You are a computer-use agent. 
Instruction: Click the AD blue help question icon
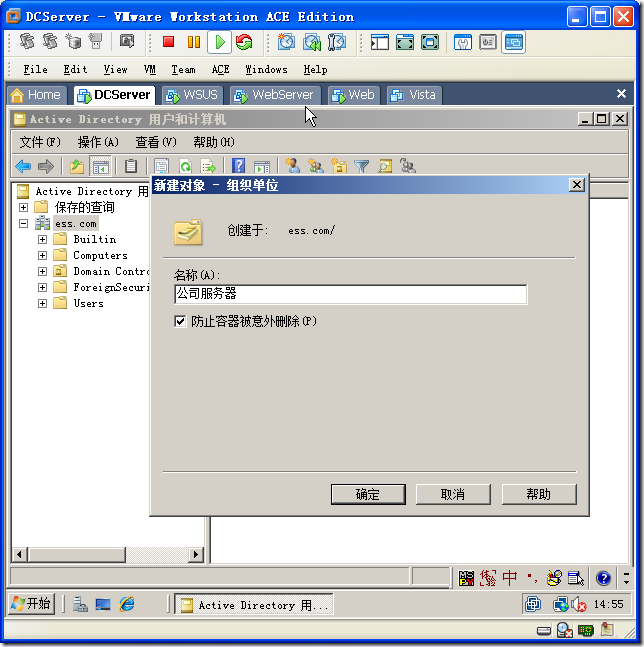238,165
